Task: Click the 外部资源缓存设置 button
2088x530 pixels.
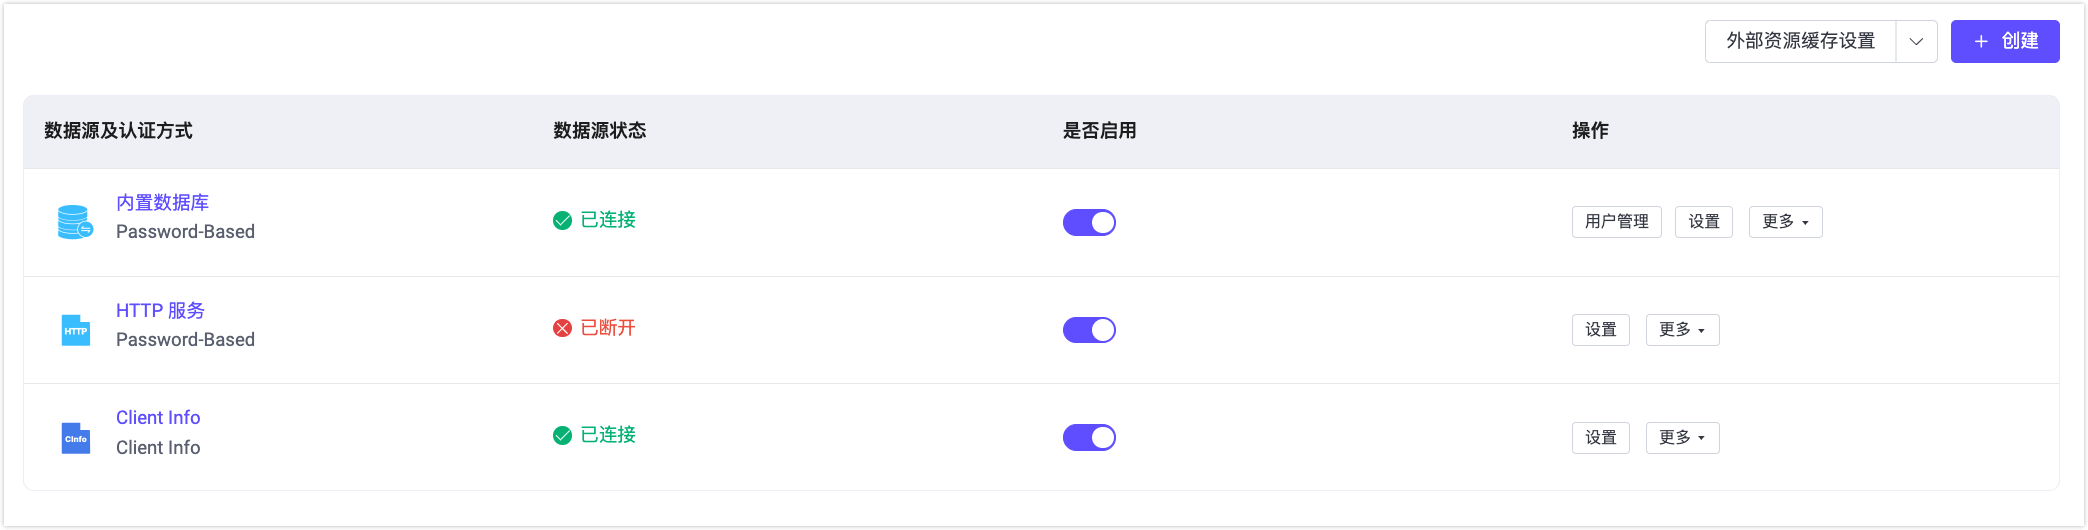Action: tap(1800, 42)
